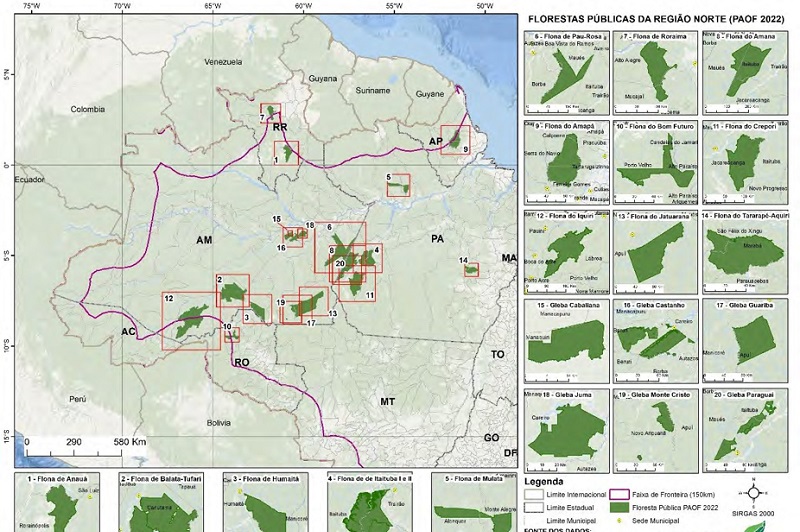Screen dimensions: 800x532
Task: Click the Faixa de Fronteira purple swatch
Action: (623, 495)
